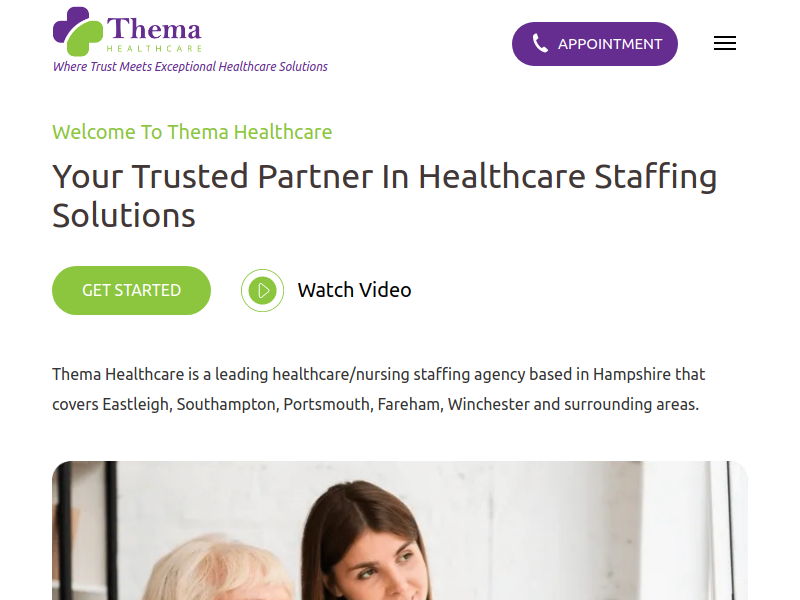Click the word Hampshire in description
Viewport: 800px width, 600px height.
632,374
